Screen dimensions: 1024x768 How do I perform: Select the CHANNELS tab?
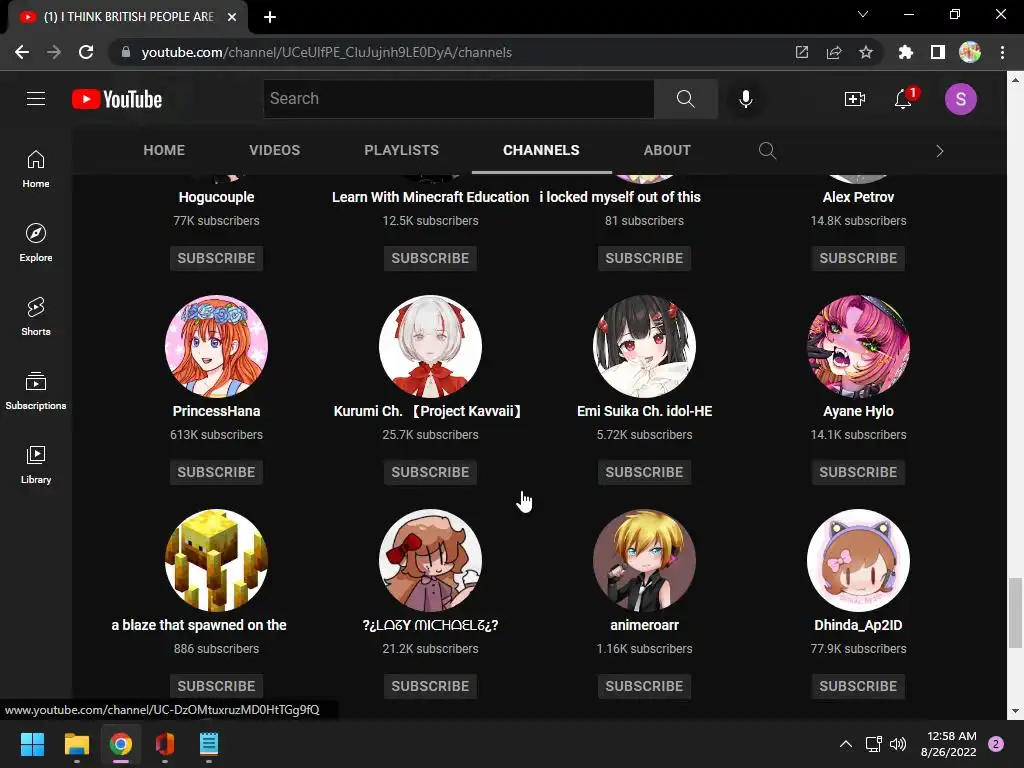pos(541,150)
